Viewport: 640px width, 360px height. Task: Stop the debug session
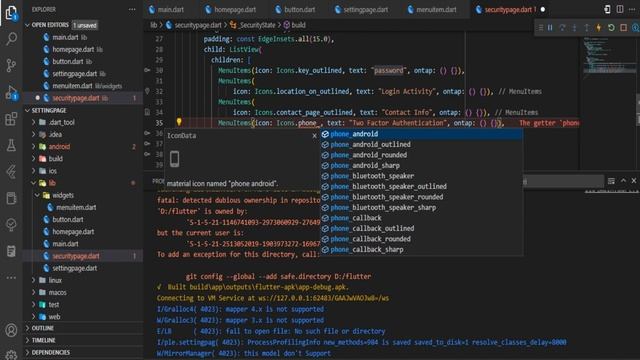[x=623, y=28]
